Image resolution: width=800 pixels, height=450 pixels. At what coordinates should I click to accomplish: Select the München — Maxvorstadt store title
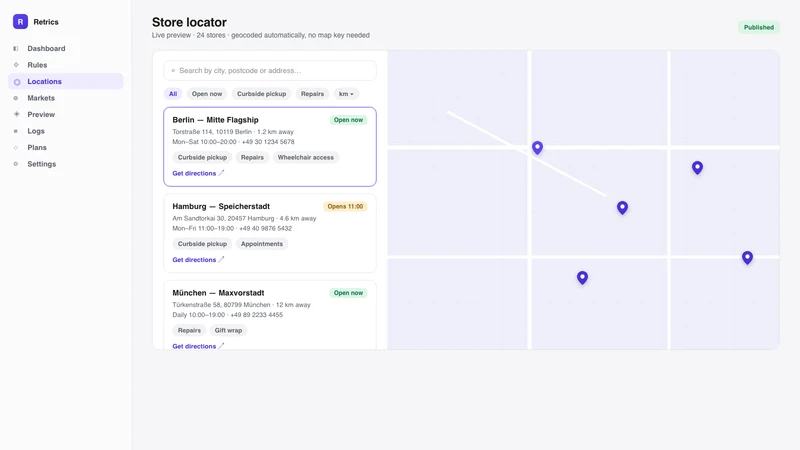pyautogui.click(x=218, y=293)
